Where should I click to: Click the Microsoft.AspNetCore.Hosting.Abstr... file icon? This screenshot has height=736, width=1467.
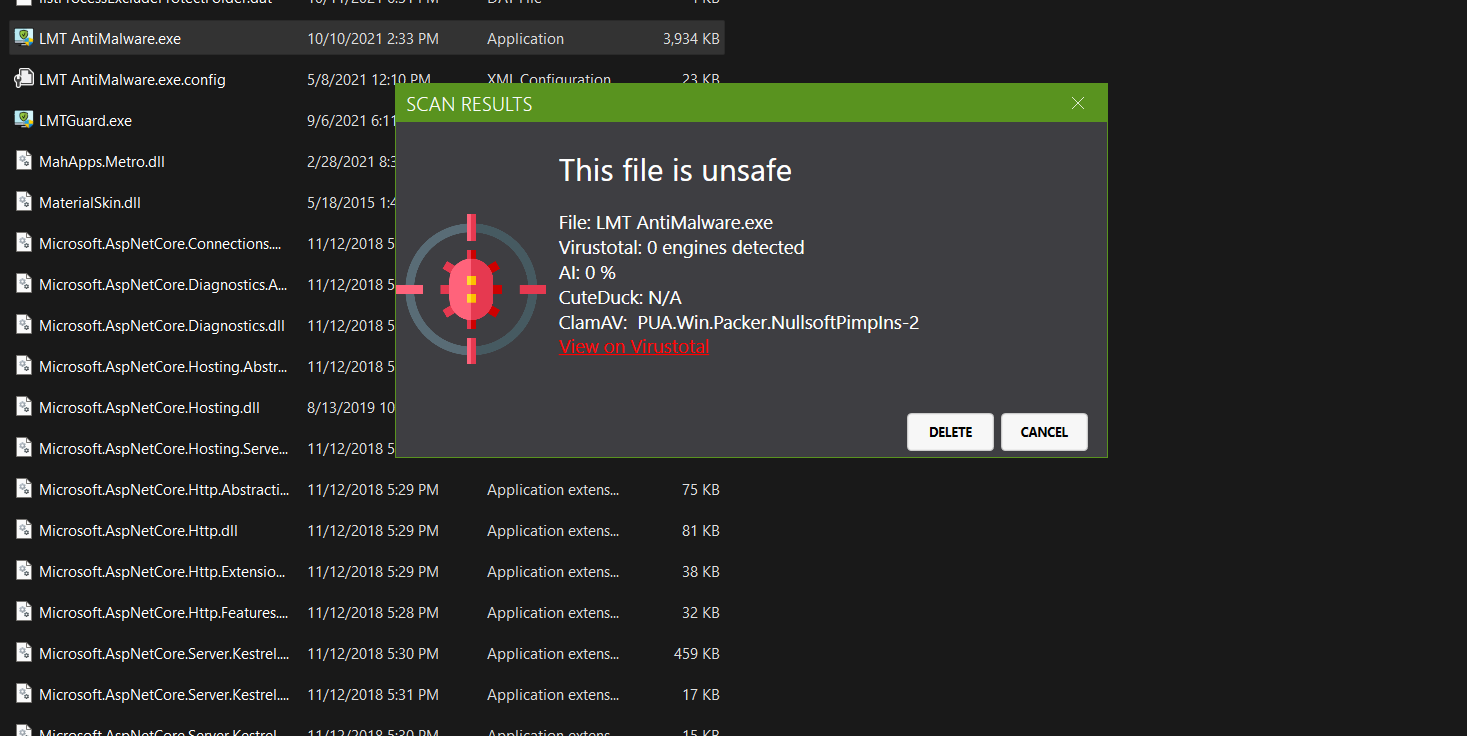[x=24, y=366]
